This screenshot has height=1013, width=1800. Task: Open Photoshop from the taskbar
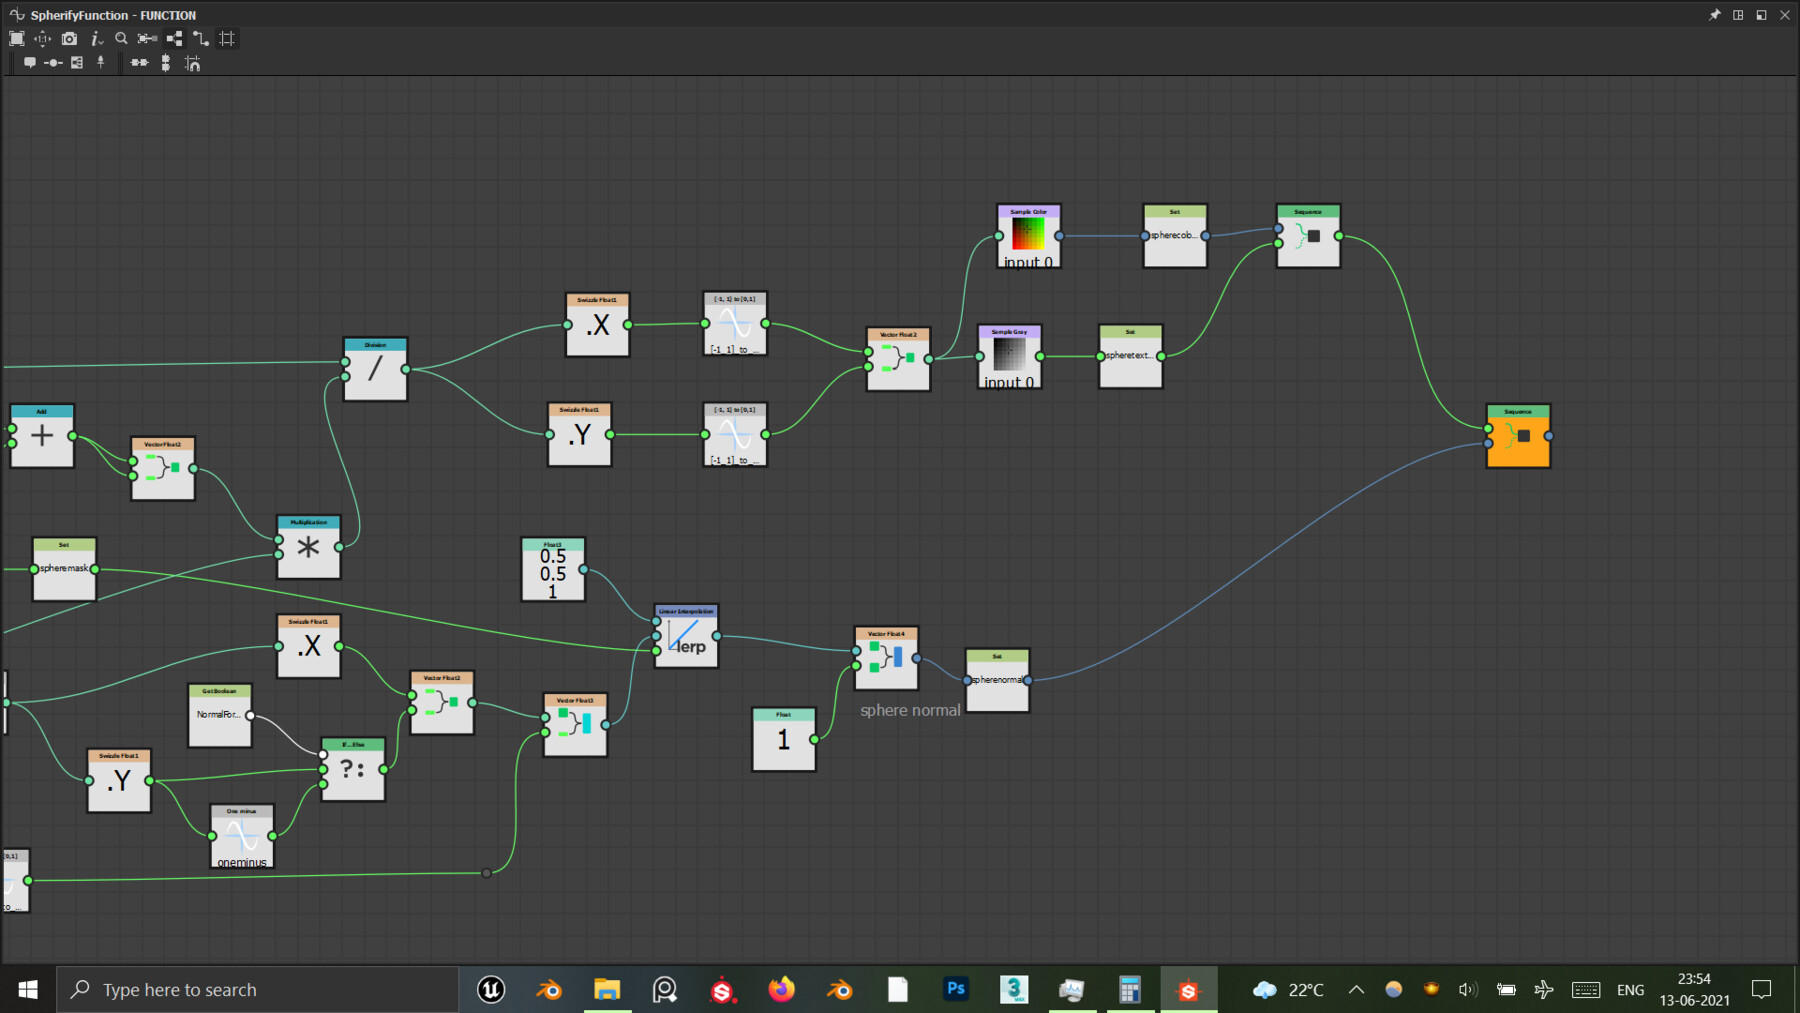pyautogui.click(x=955, y=989)
